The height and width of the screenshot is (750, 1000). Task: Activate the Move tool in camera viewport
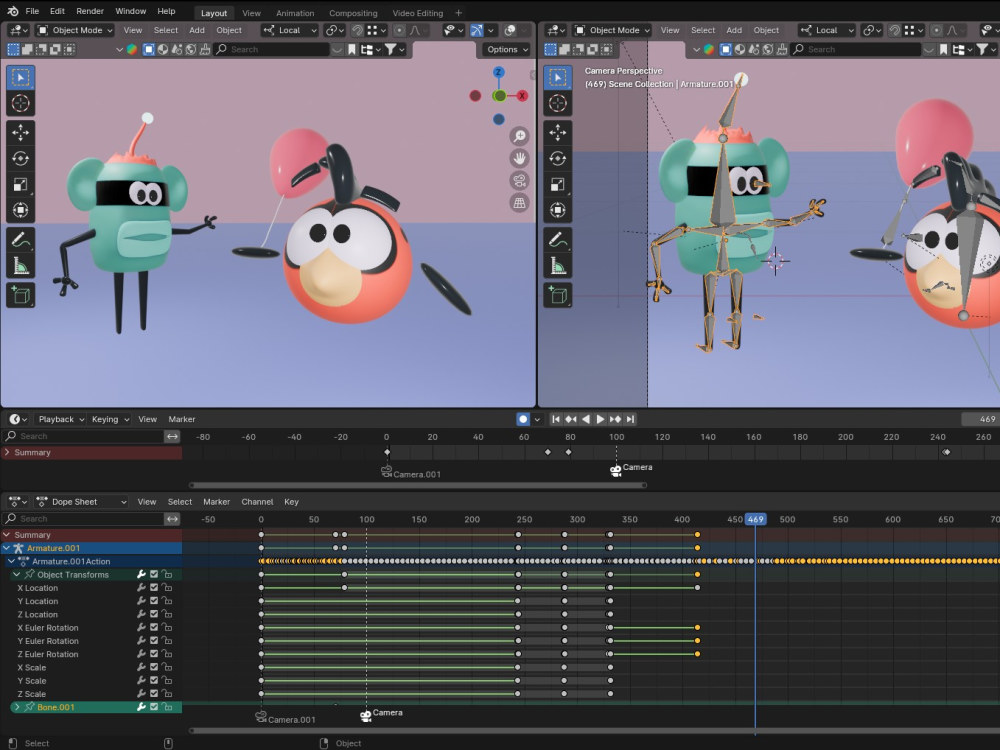558,132
